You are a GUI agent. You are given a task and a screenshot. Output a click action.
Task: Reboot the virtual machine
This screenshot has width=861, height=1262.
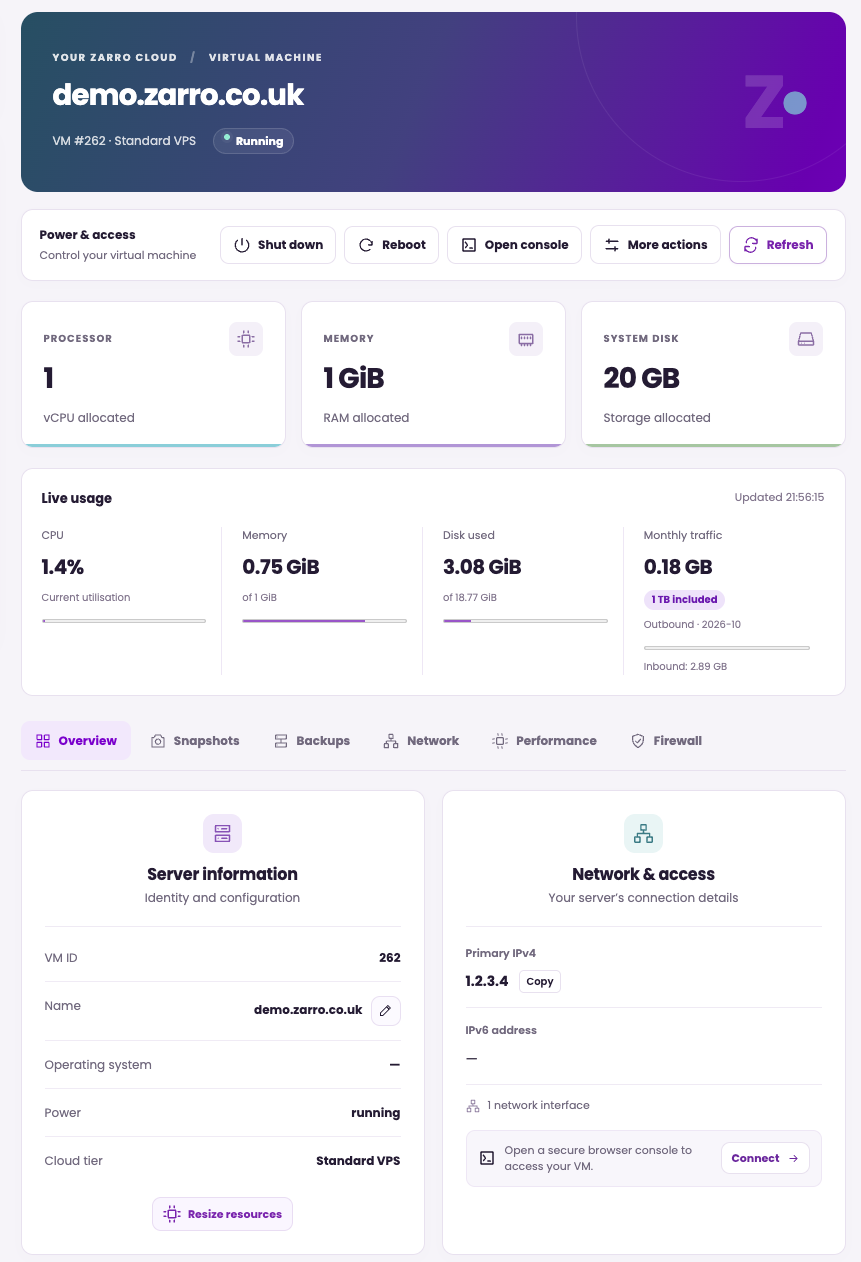tap(391, 245)
